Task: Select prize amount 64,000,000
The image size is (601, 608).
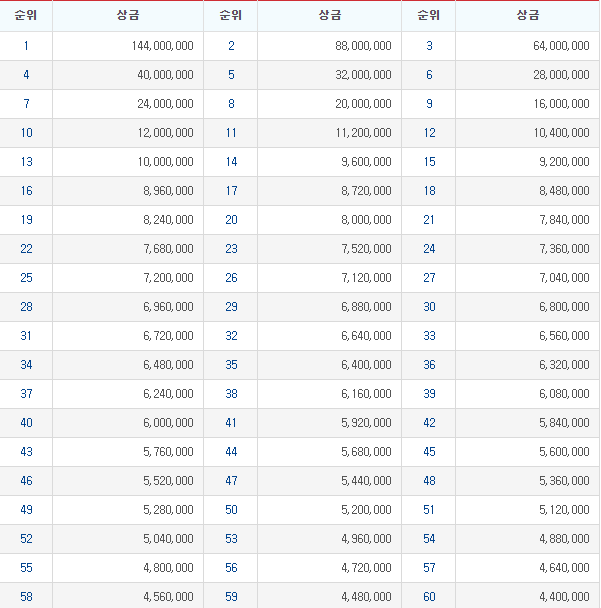Action: point(561,46)
